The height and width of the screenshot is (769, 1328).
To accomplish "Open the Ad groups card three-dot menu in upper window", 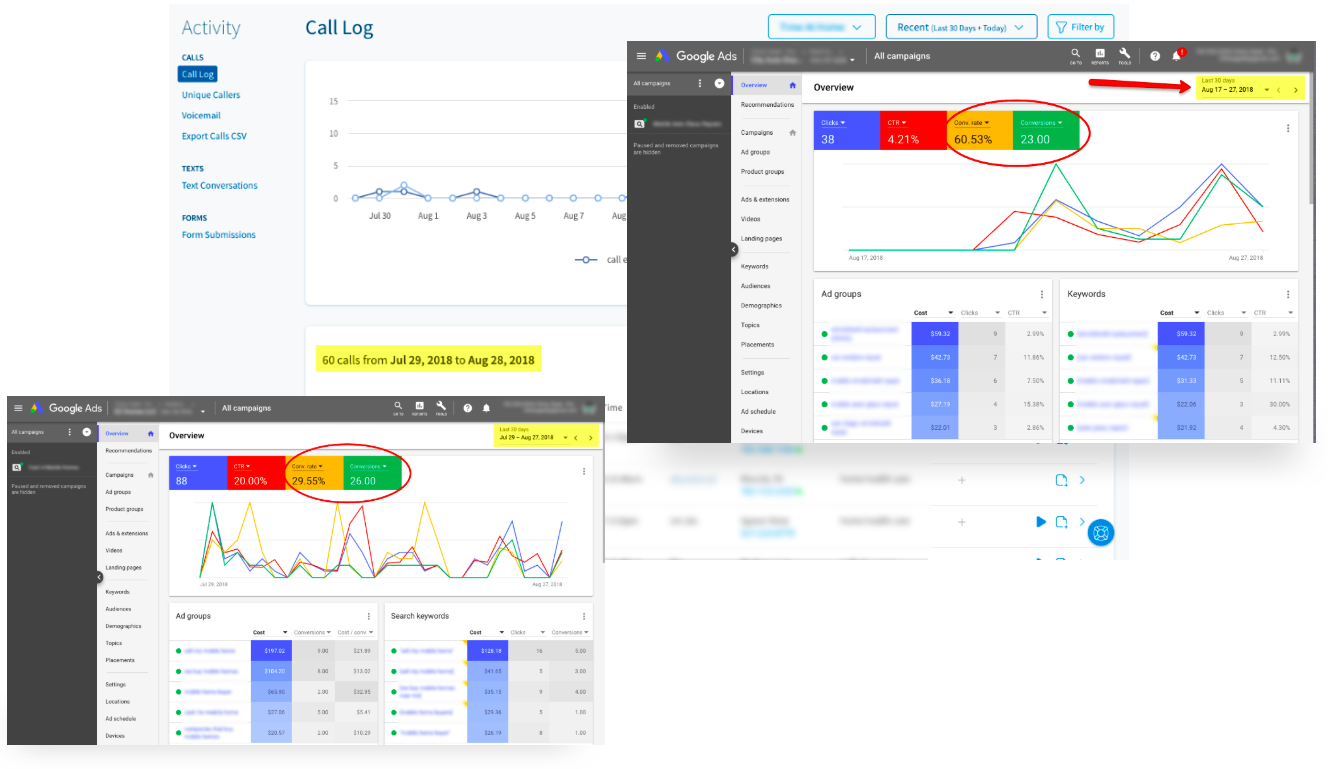I will tap(1041, 294).
